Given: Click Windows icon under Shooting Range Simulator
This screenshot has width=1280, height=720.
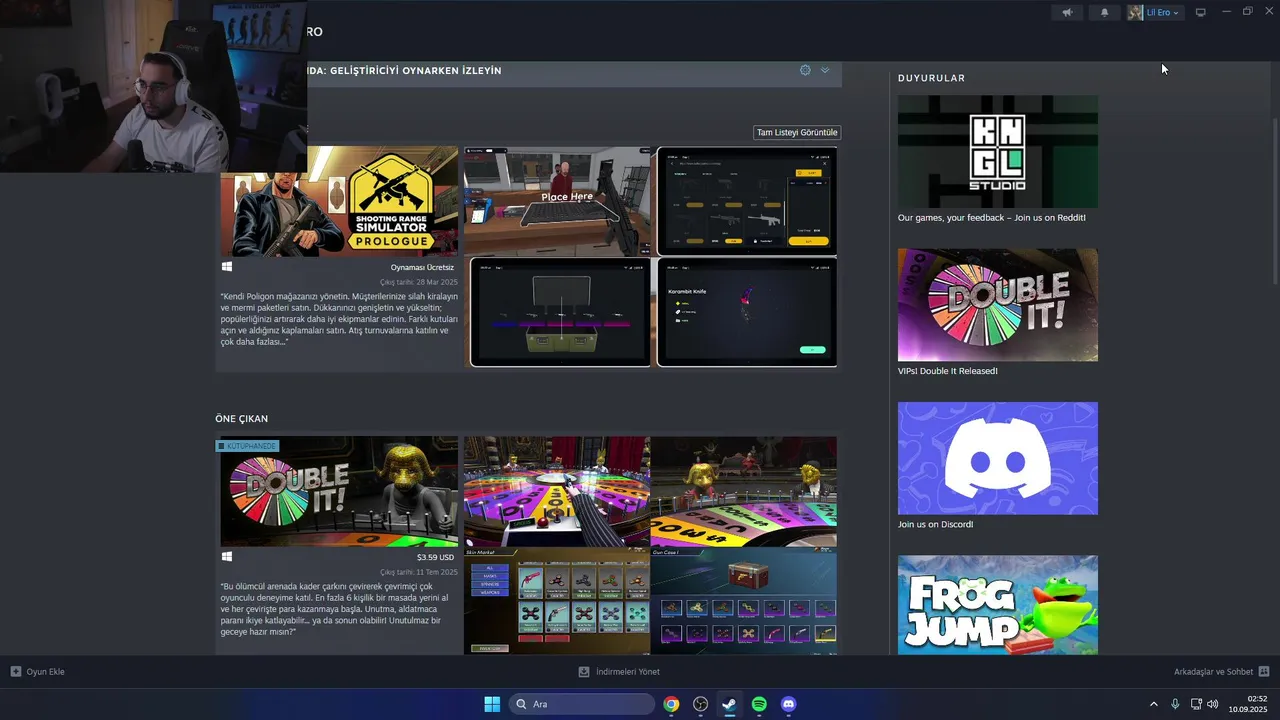Looking at the screenshot, I should [227, 267].
